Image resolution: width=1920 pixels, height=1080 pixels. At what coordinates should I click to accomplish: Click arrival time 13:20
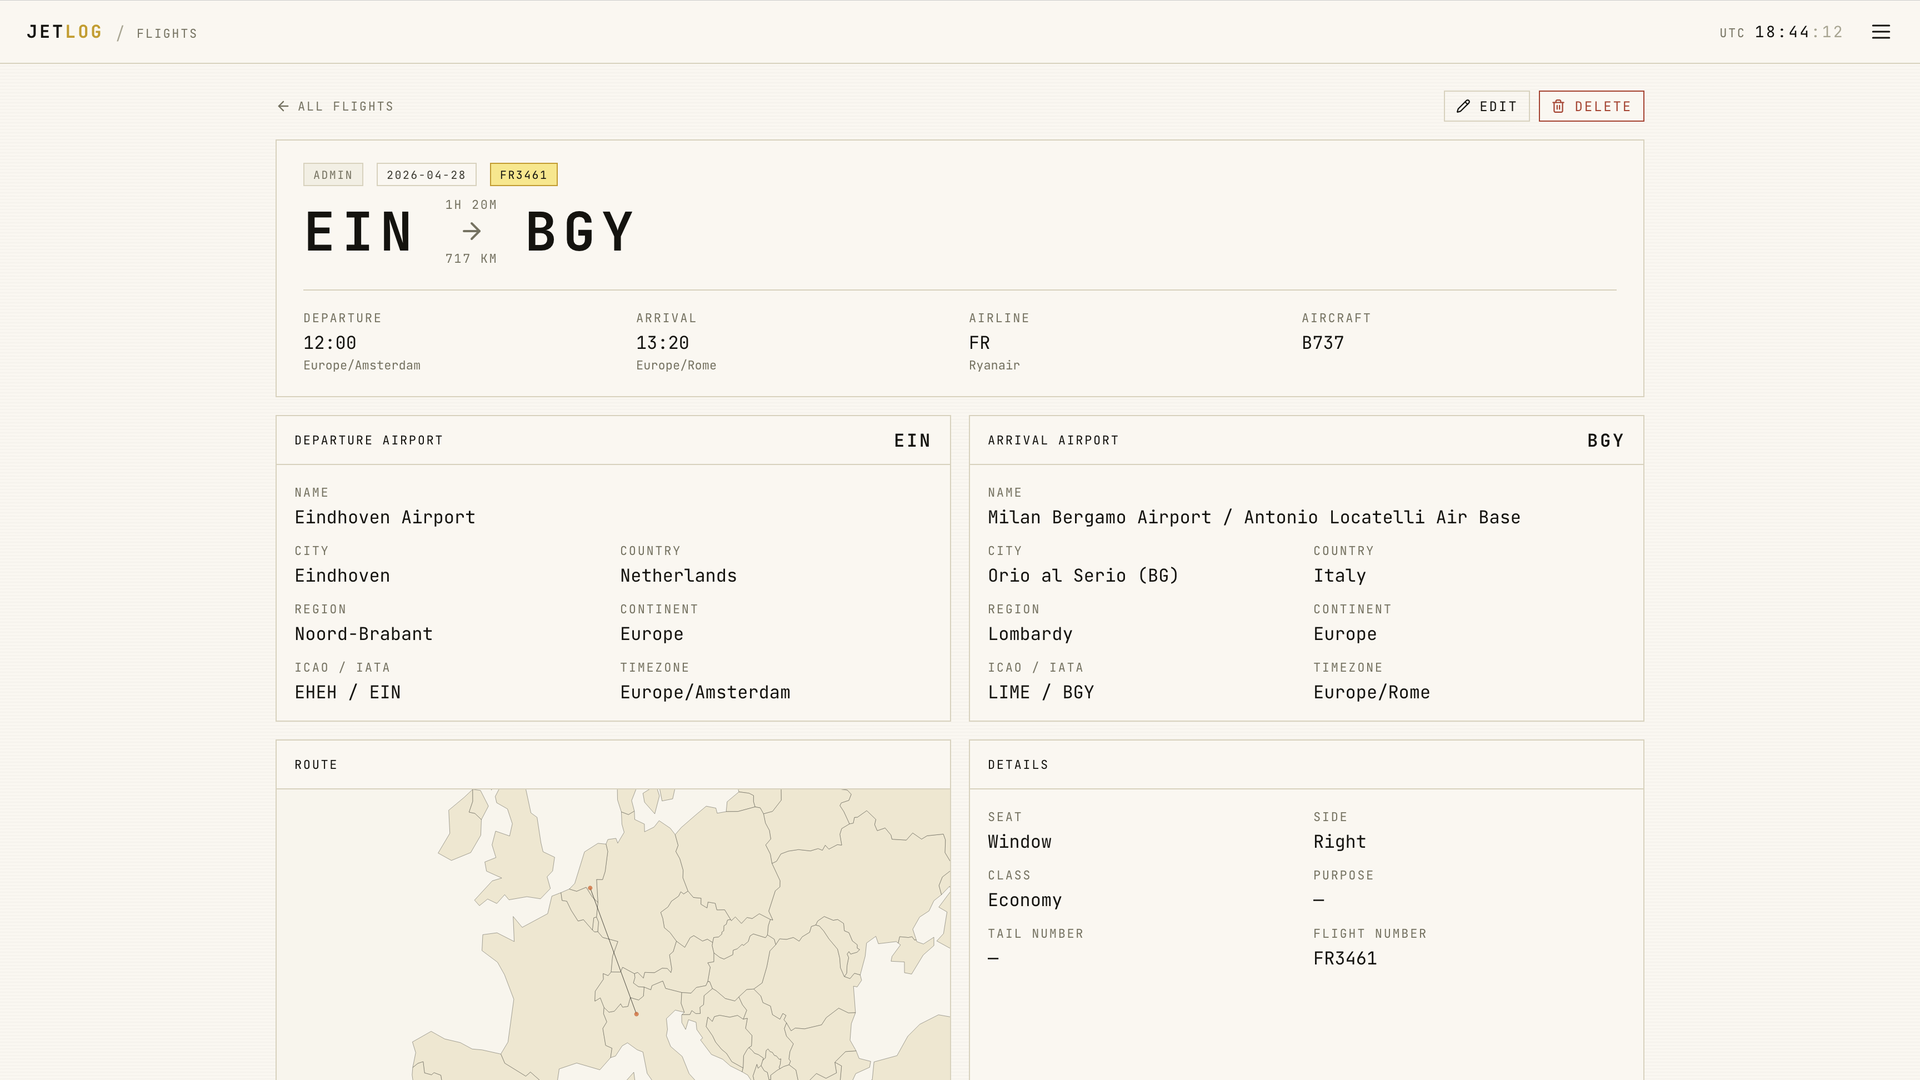pos(663,343)
